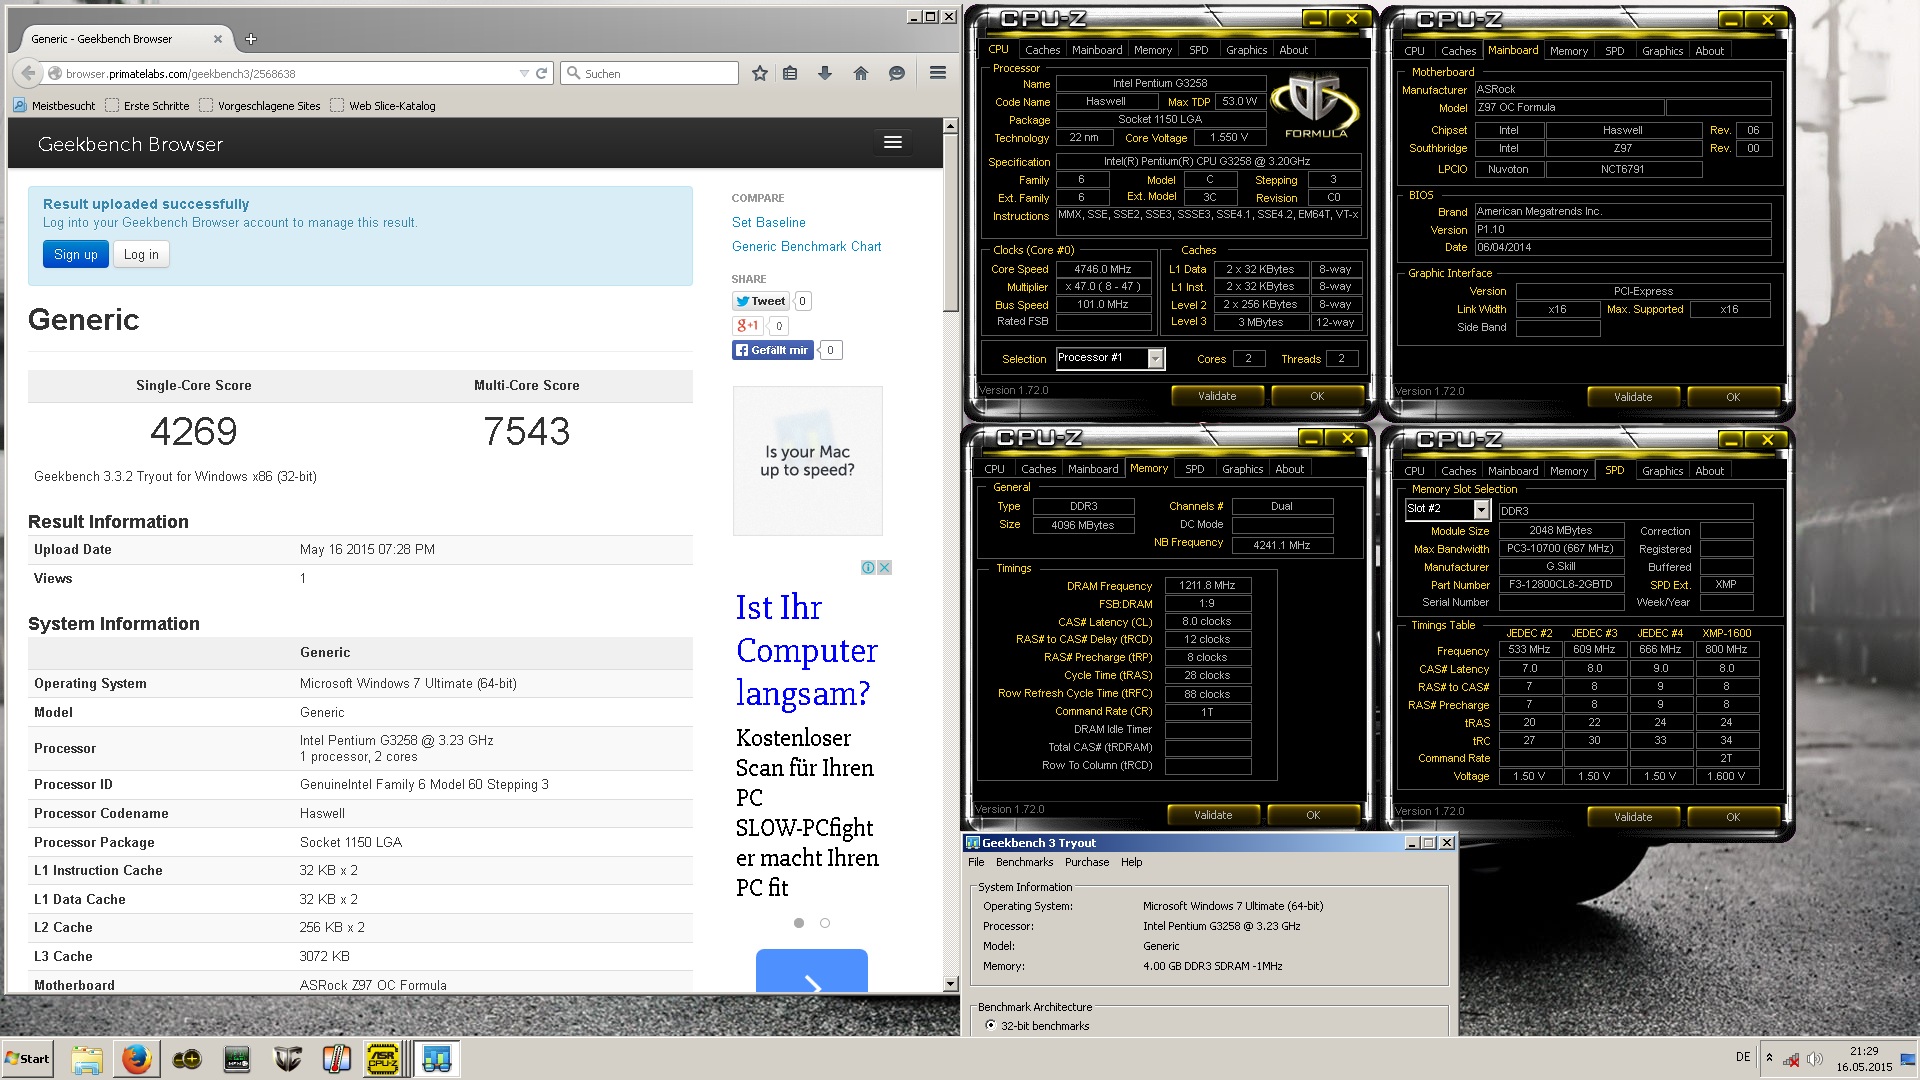Switch to Caches tab in CPU window
Image resolution: width=1920 pixels, height=1080 pixels.
pyautogui.click(x=1043, y=50)
